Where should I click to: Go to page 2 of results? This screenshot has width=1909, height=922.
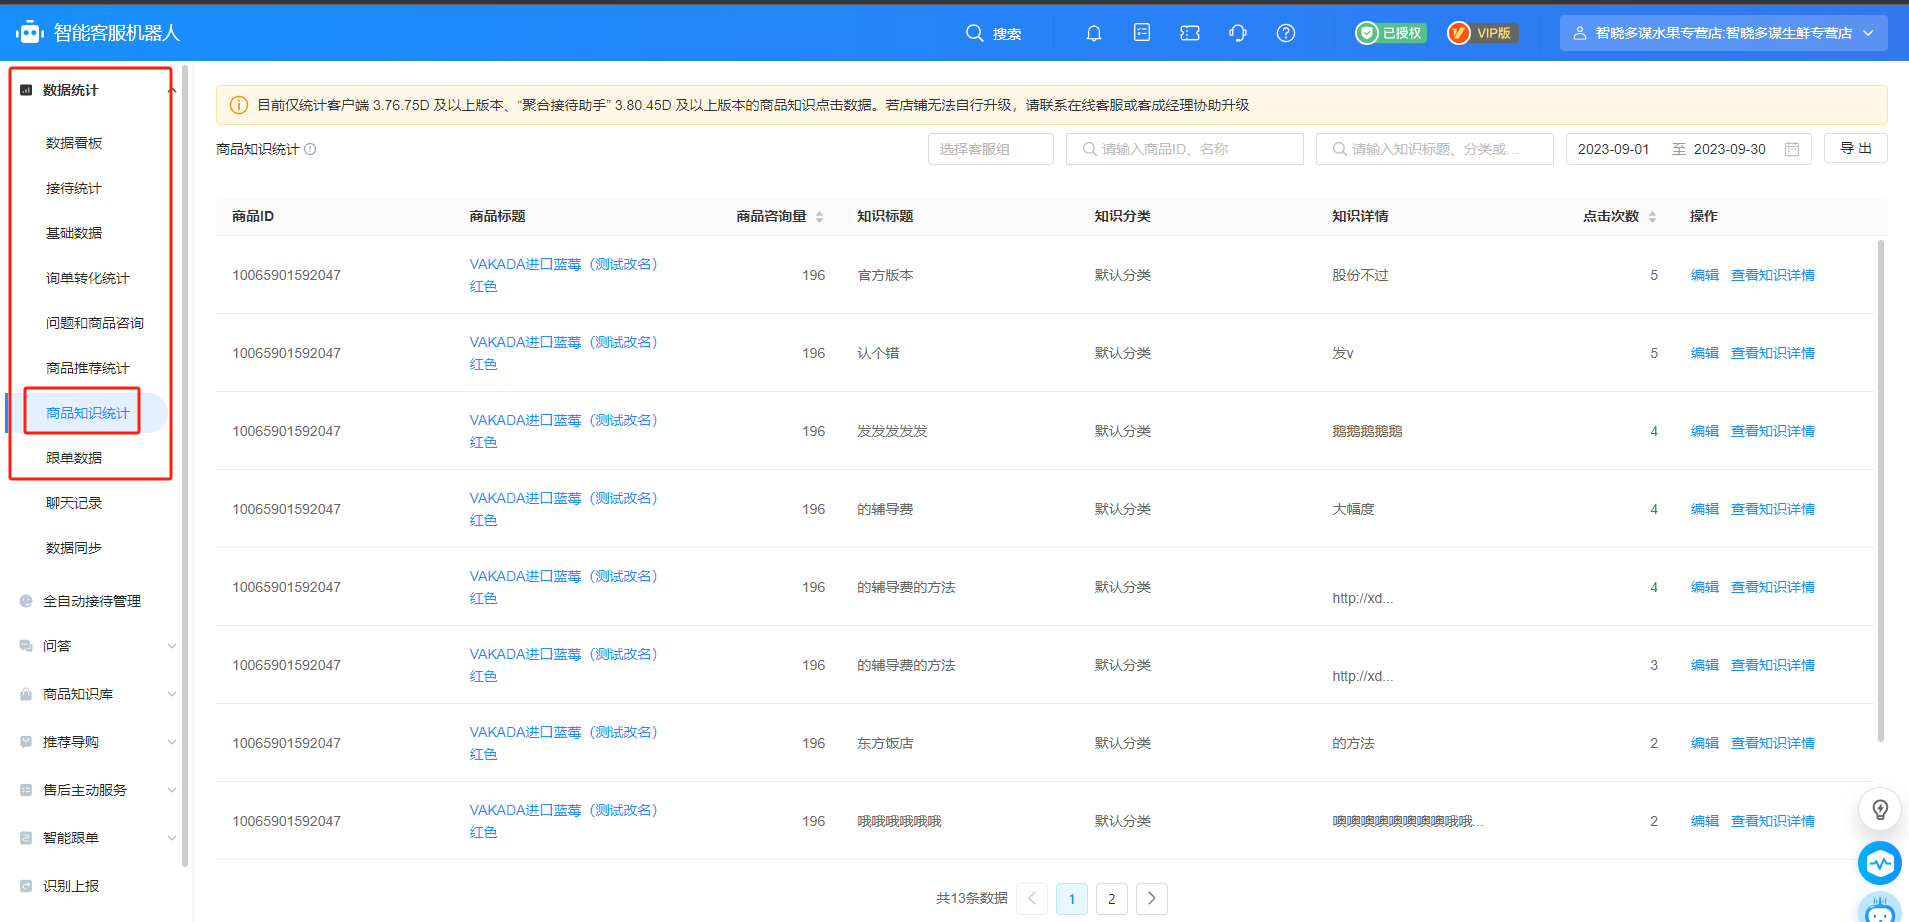[x=1112, y=898]
